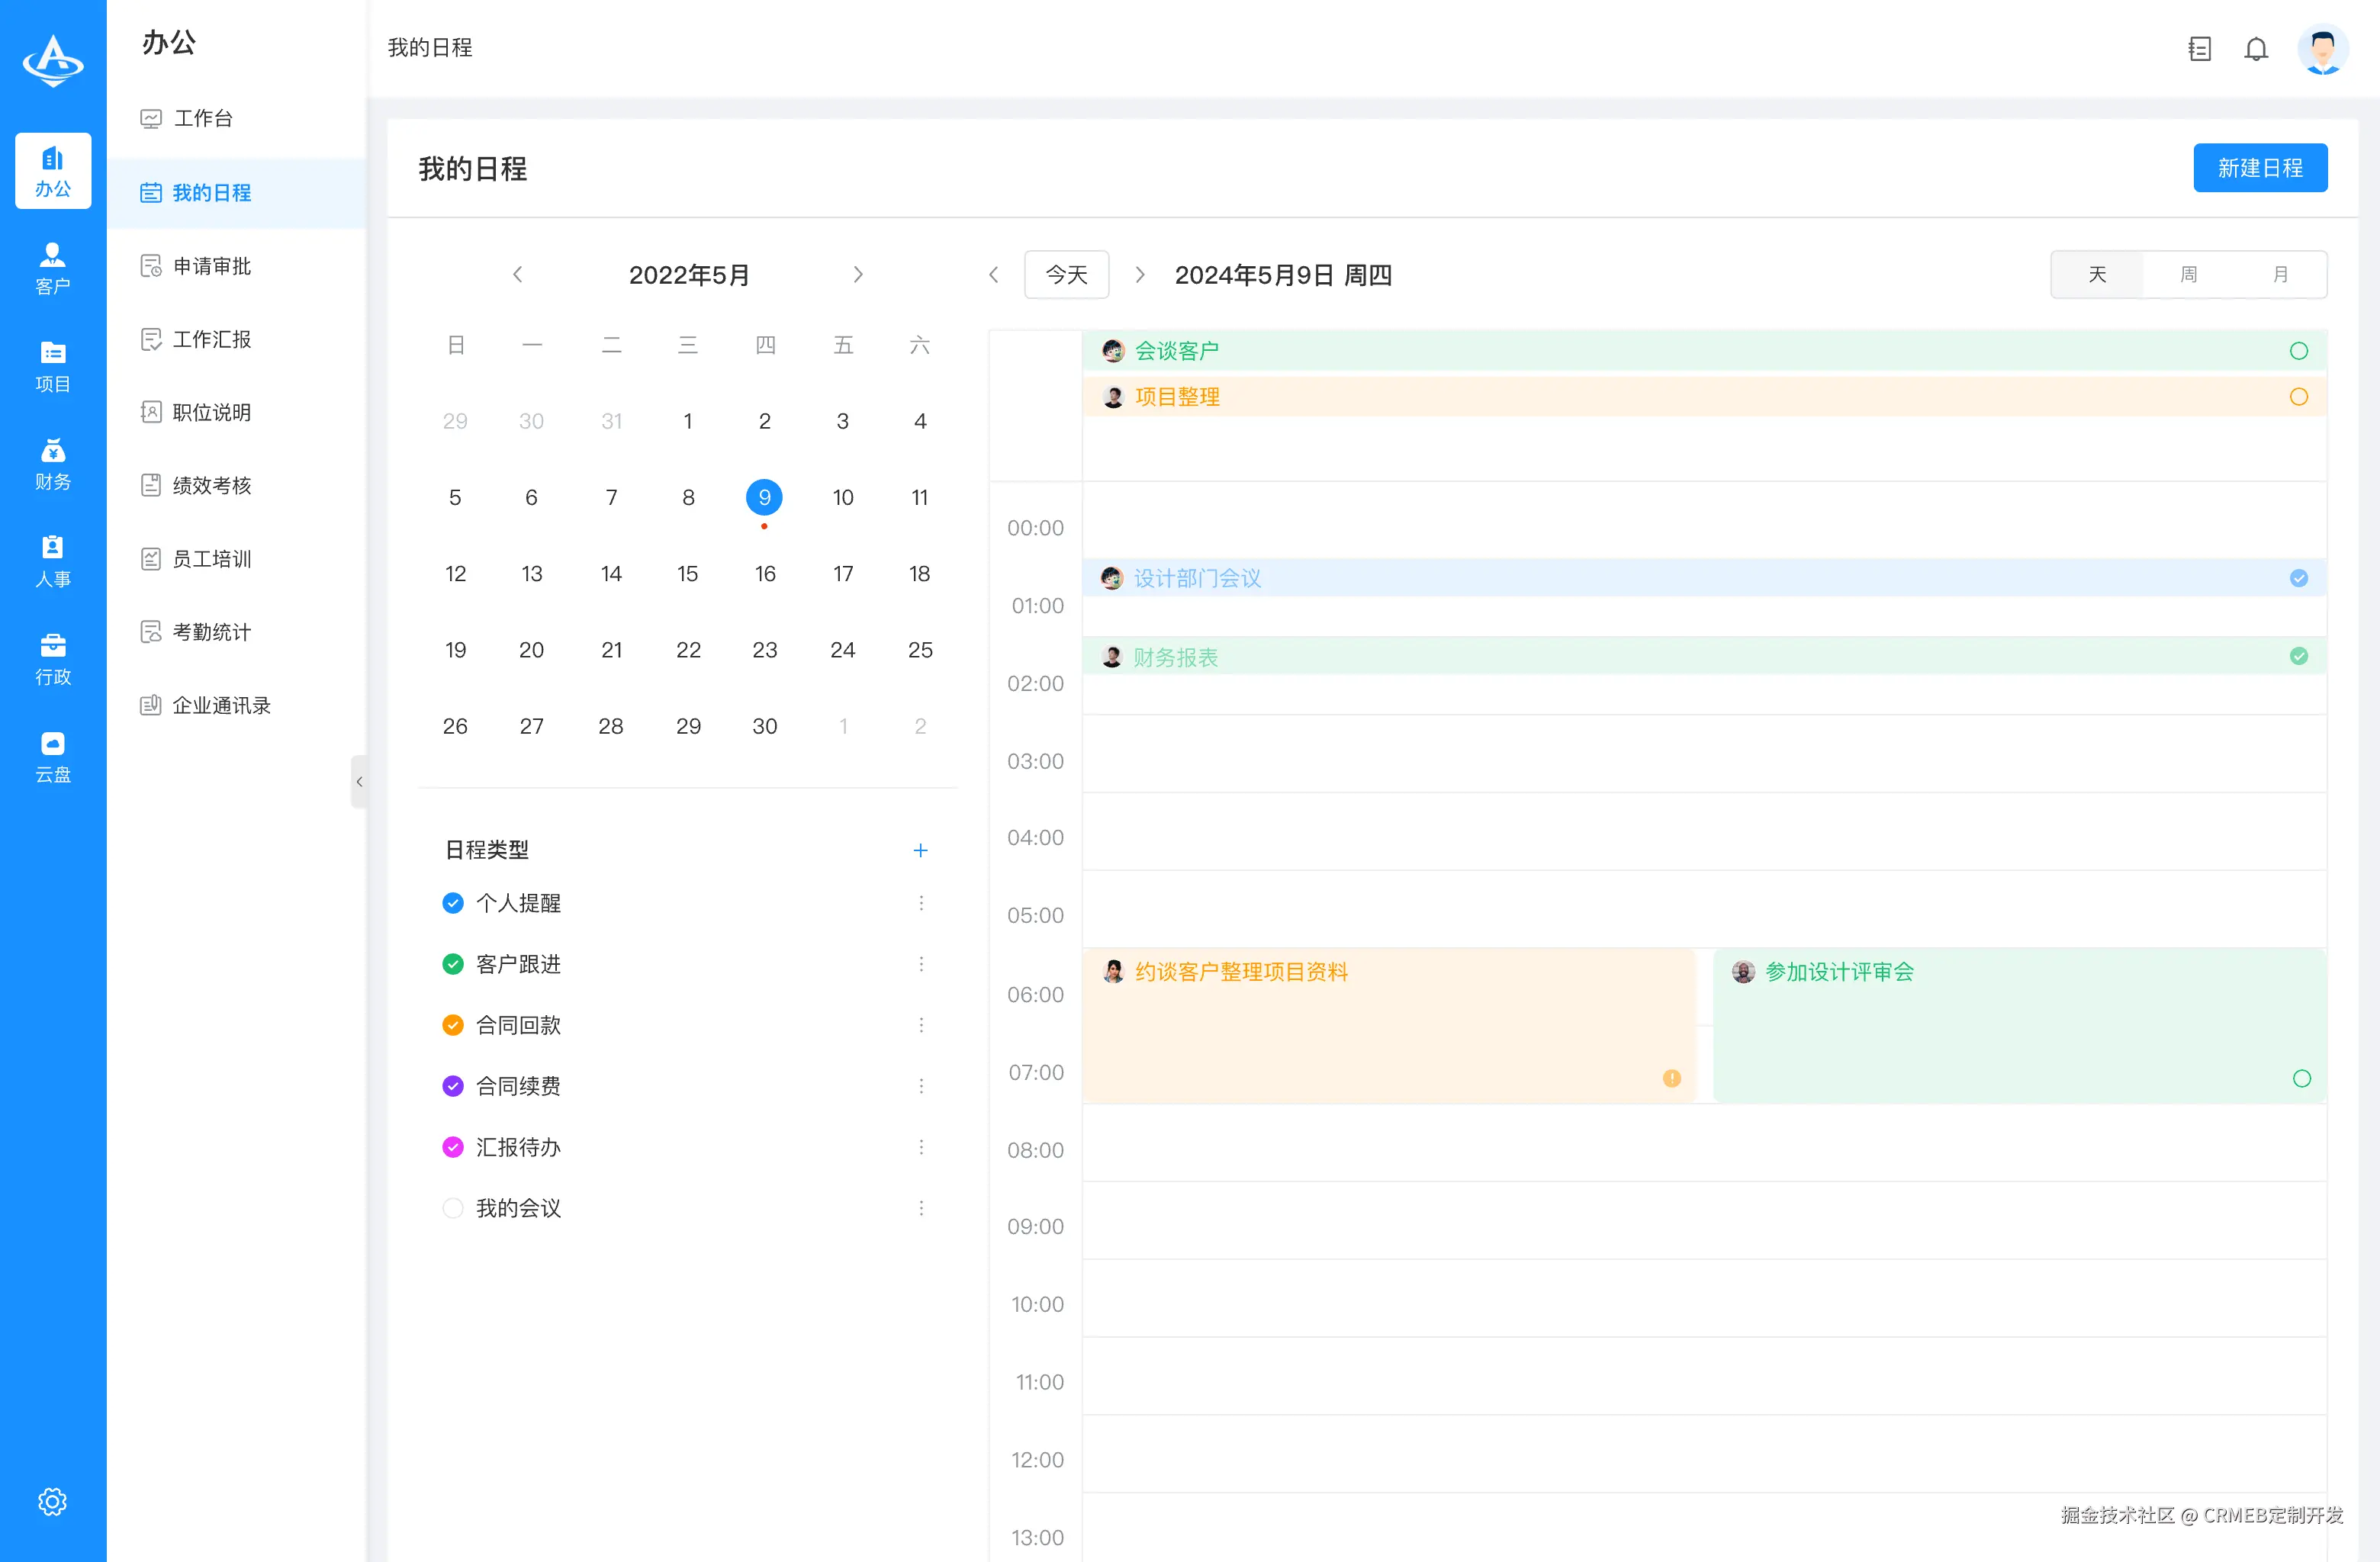
Task: Collapse the left panel using the edge chevron
Action: coord(360,781)
